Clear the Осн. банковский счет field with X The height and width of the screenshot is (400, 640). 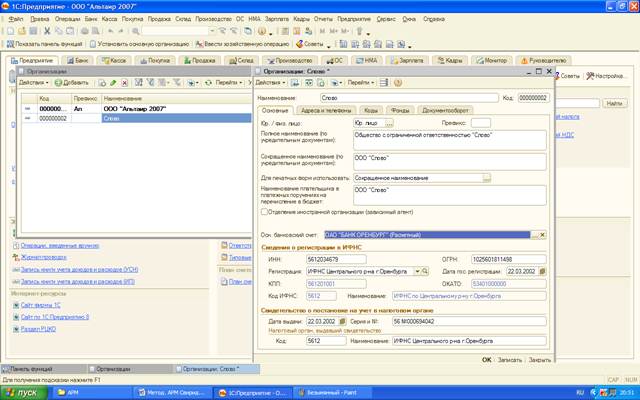pyautogui.click(x=542, y=235)
